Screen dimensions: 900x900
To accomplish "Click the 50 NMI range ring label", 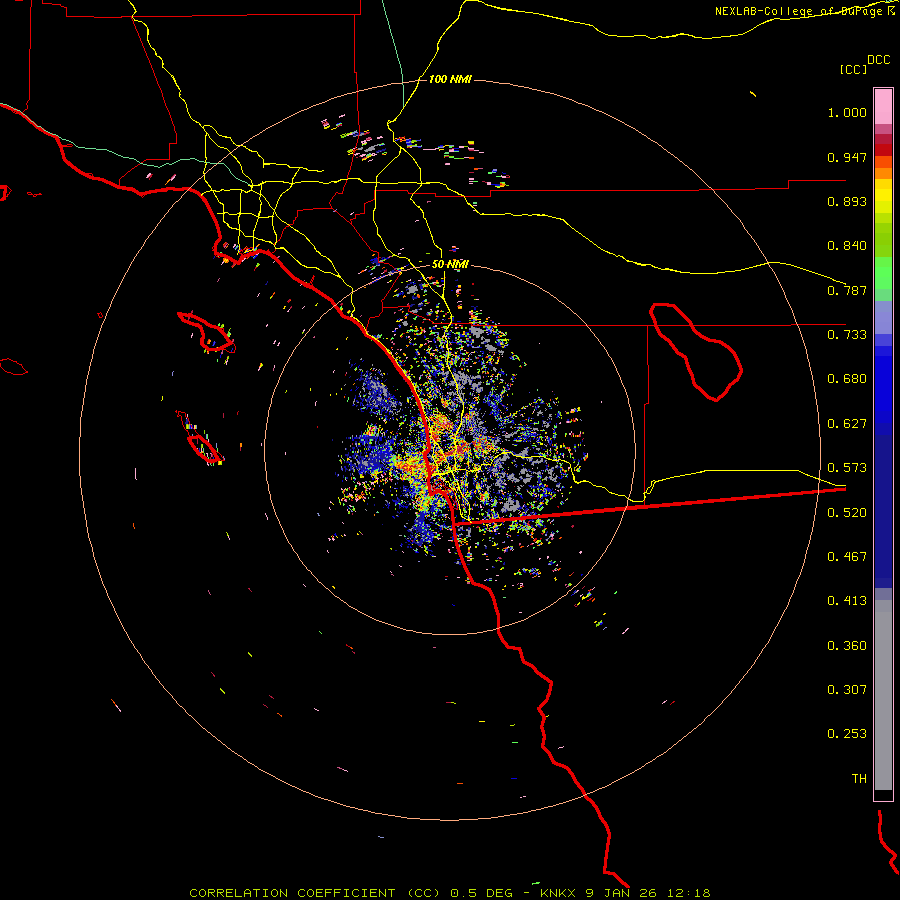I will [450, 264].
